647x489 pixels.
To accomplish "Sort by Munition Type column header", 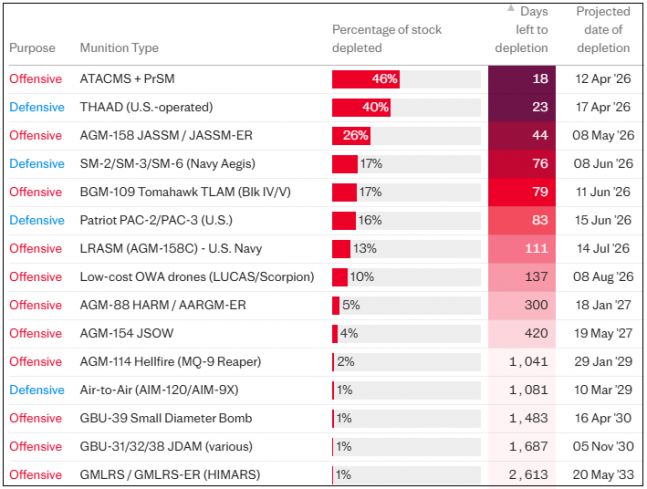I will pyautogui.click(x=119, y=48).
